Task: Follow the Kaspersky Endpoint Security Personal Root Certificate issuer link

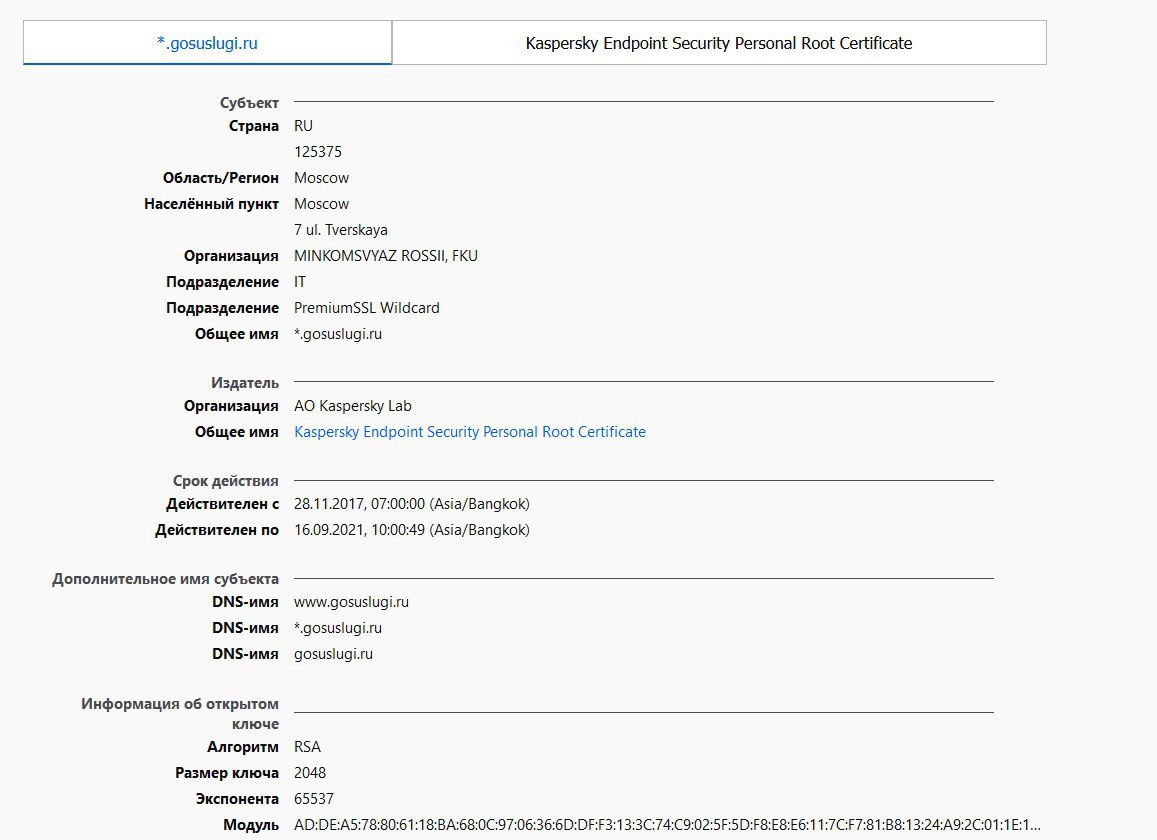Action: (x=469, y=432)
